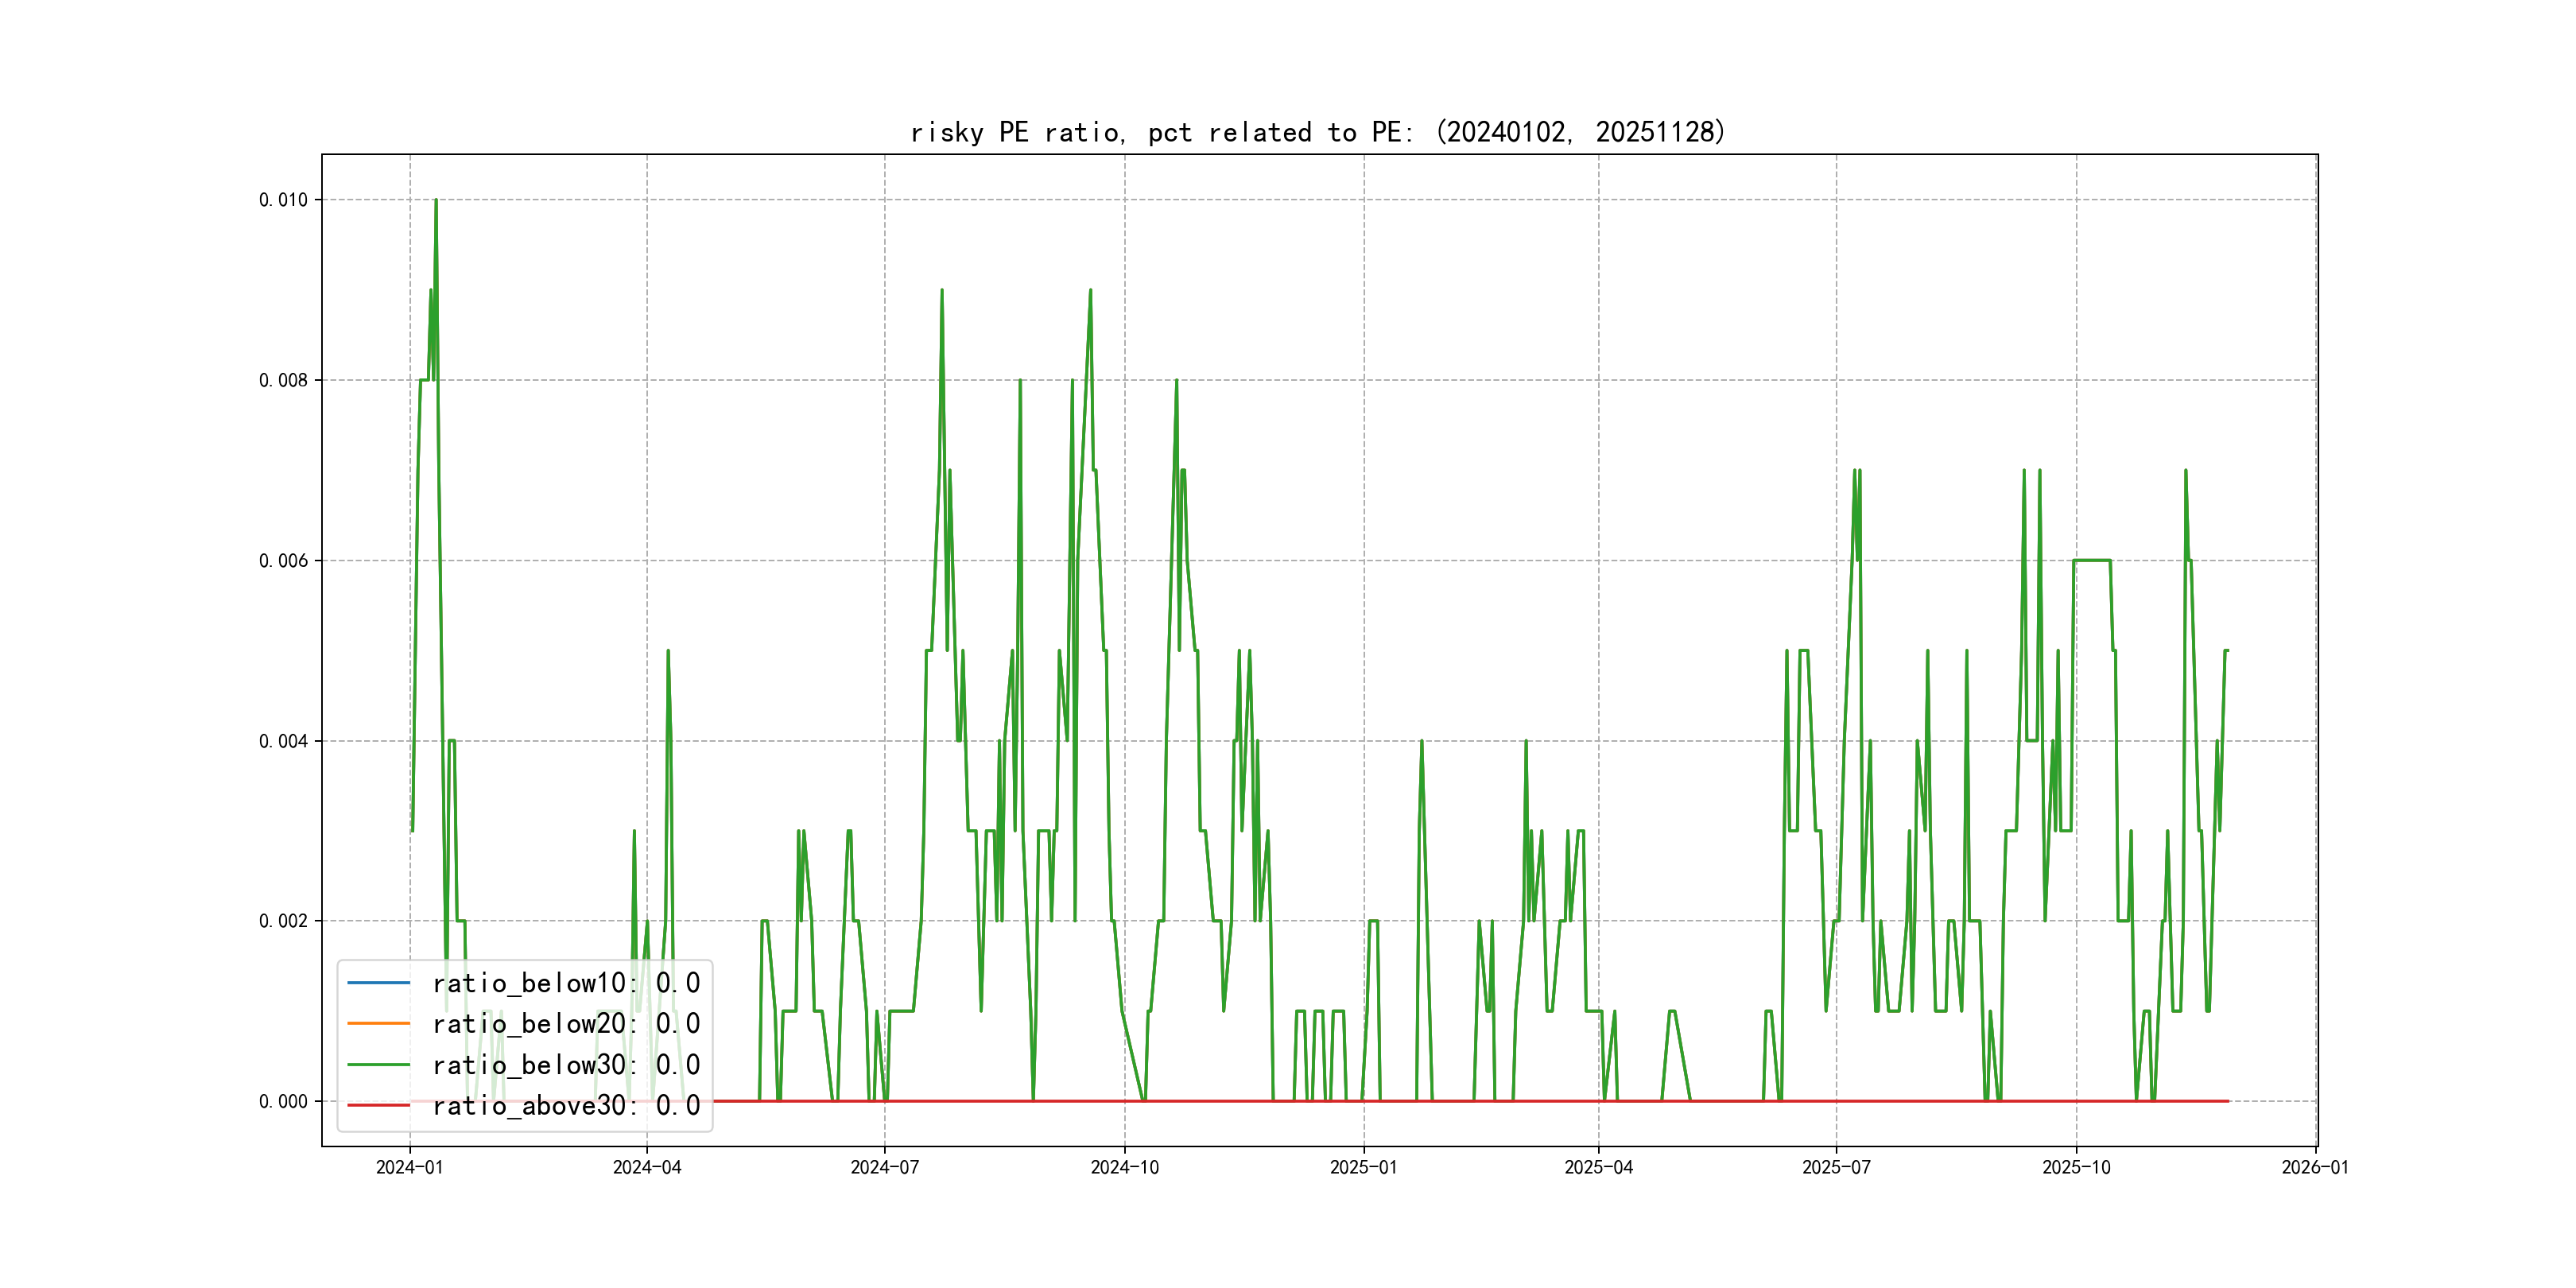Click the 0.002 y-axis tick label
The height and width of the screenshot is (1288, 2576).
pos(283,921)
